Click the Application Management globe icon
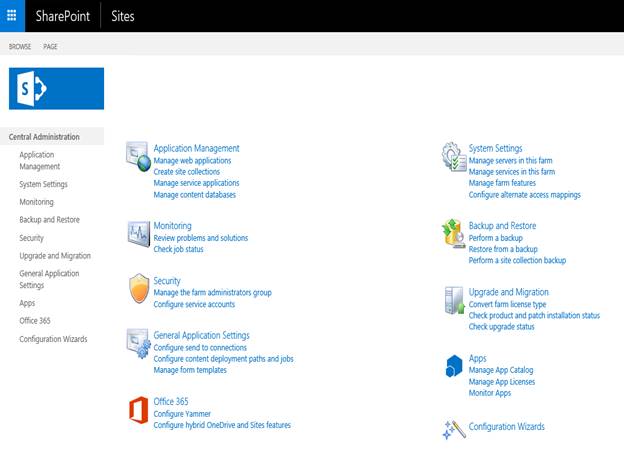Screen dimensions: 624x466 (138, 157)
